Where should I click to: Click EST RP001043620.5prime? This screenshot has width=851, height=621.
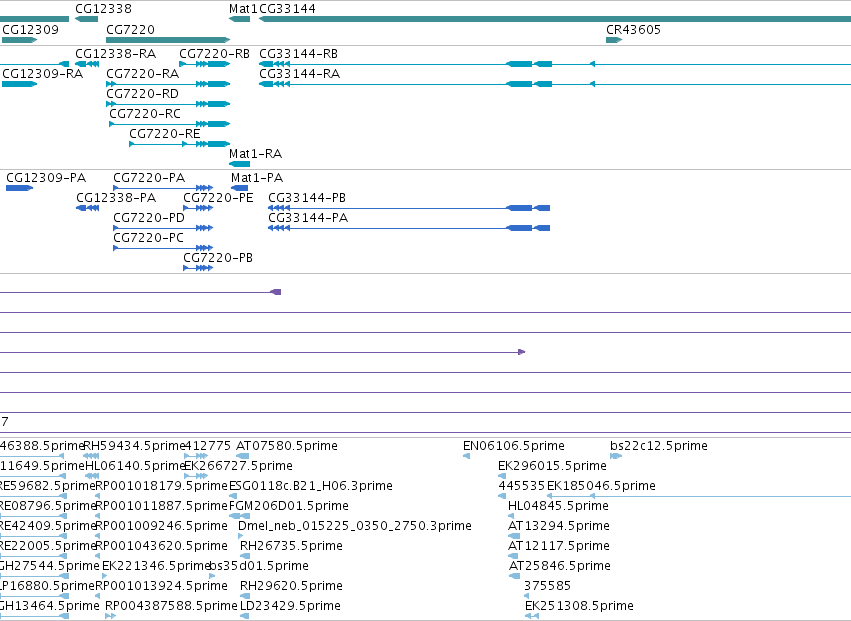161,546
